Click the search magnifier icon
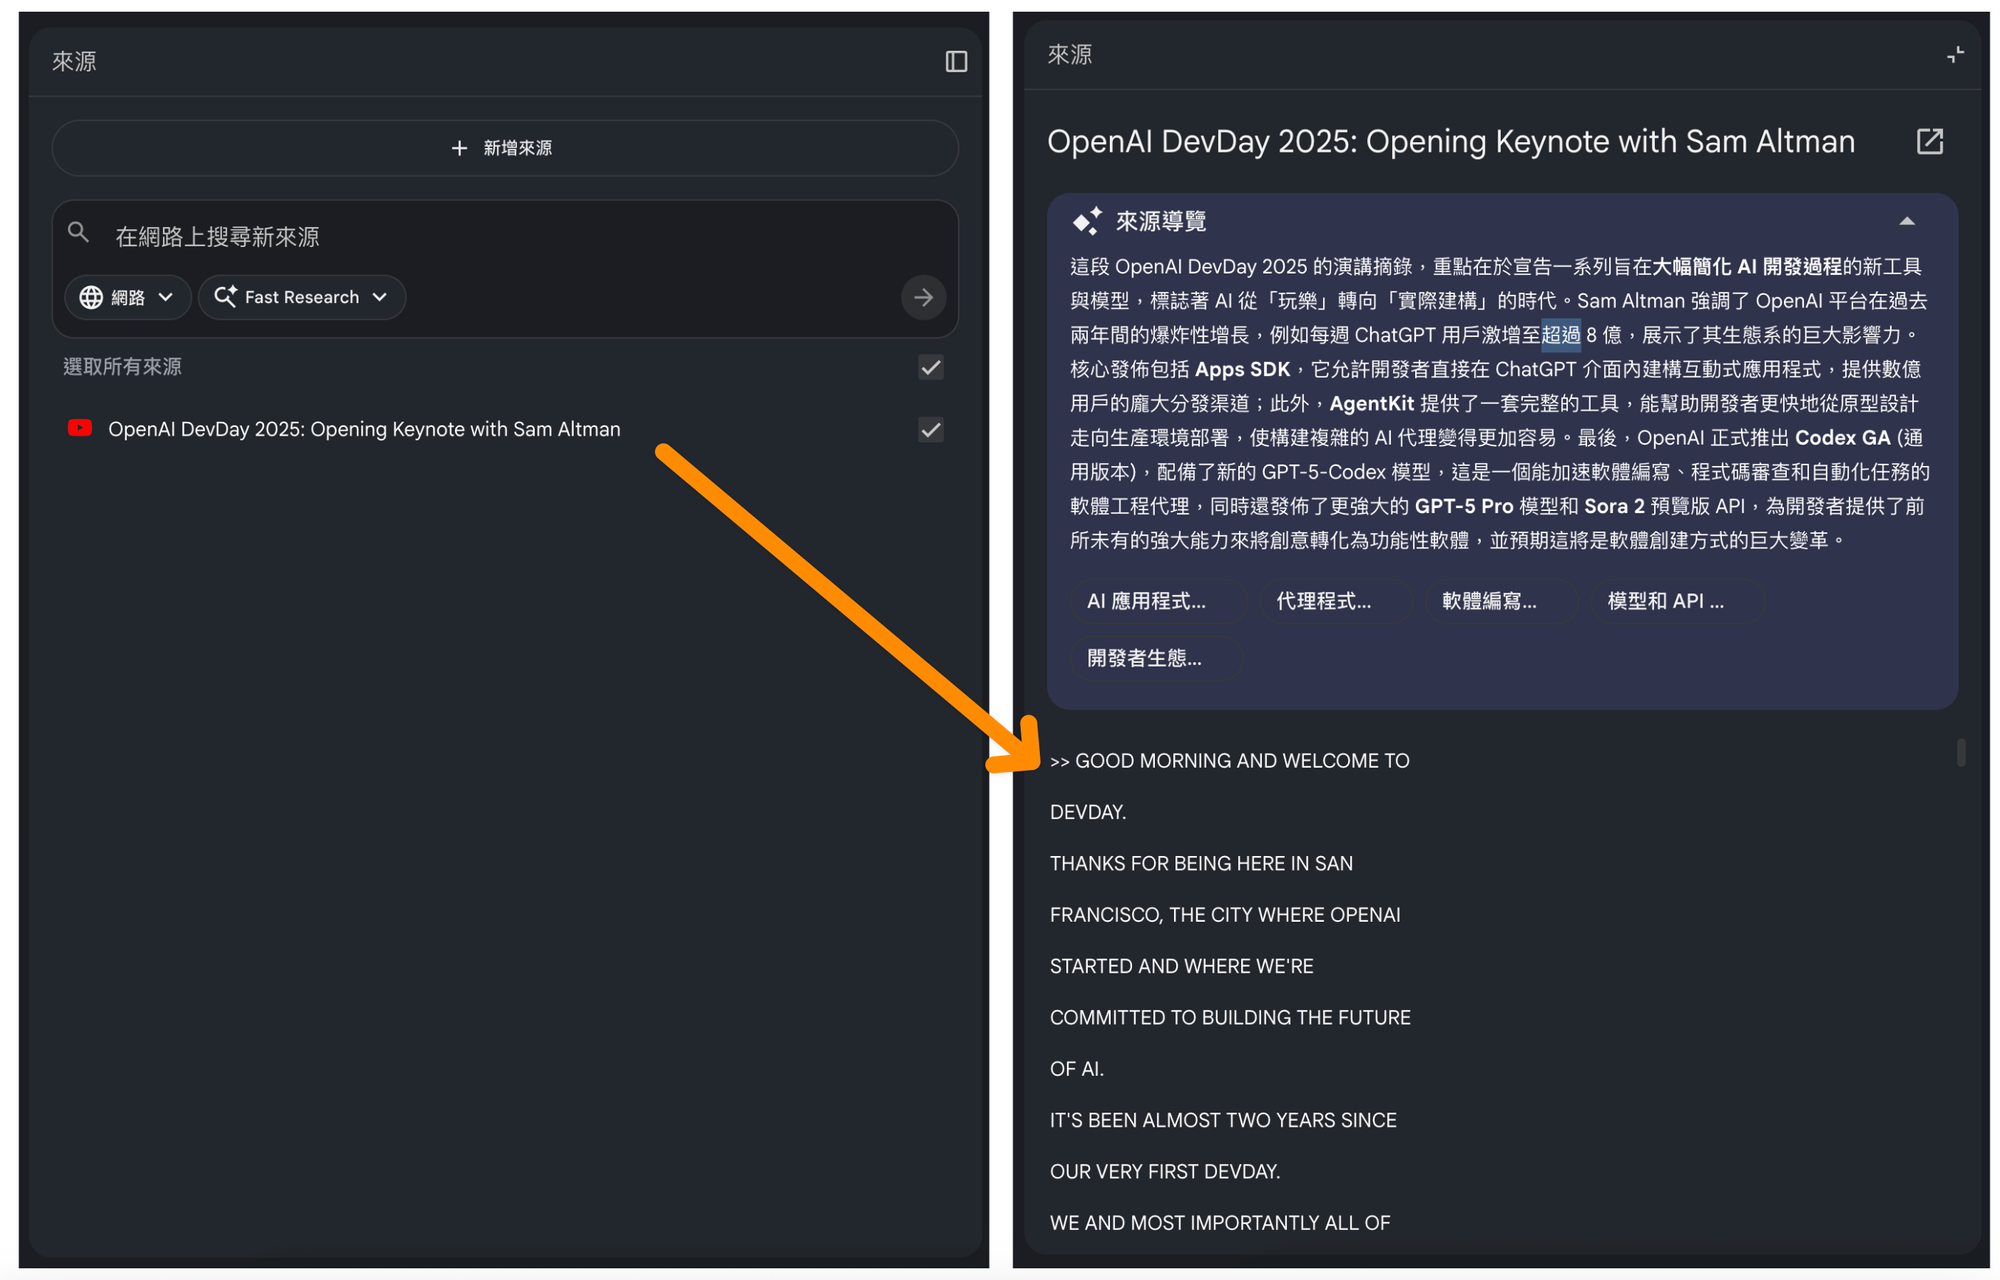The width and height of the screenshot is (2000, 1280). [78, 234]
